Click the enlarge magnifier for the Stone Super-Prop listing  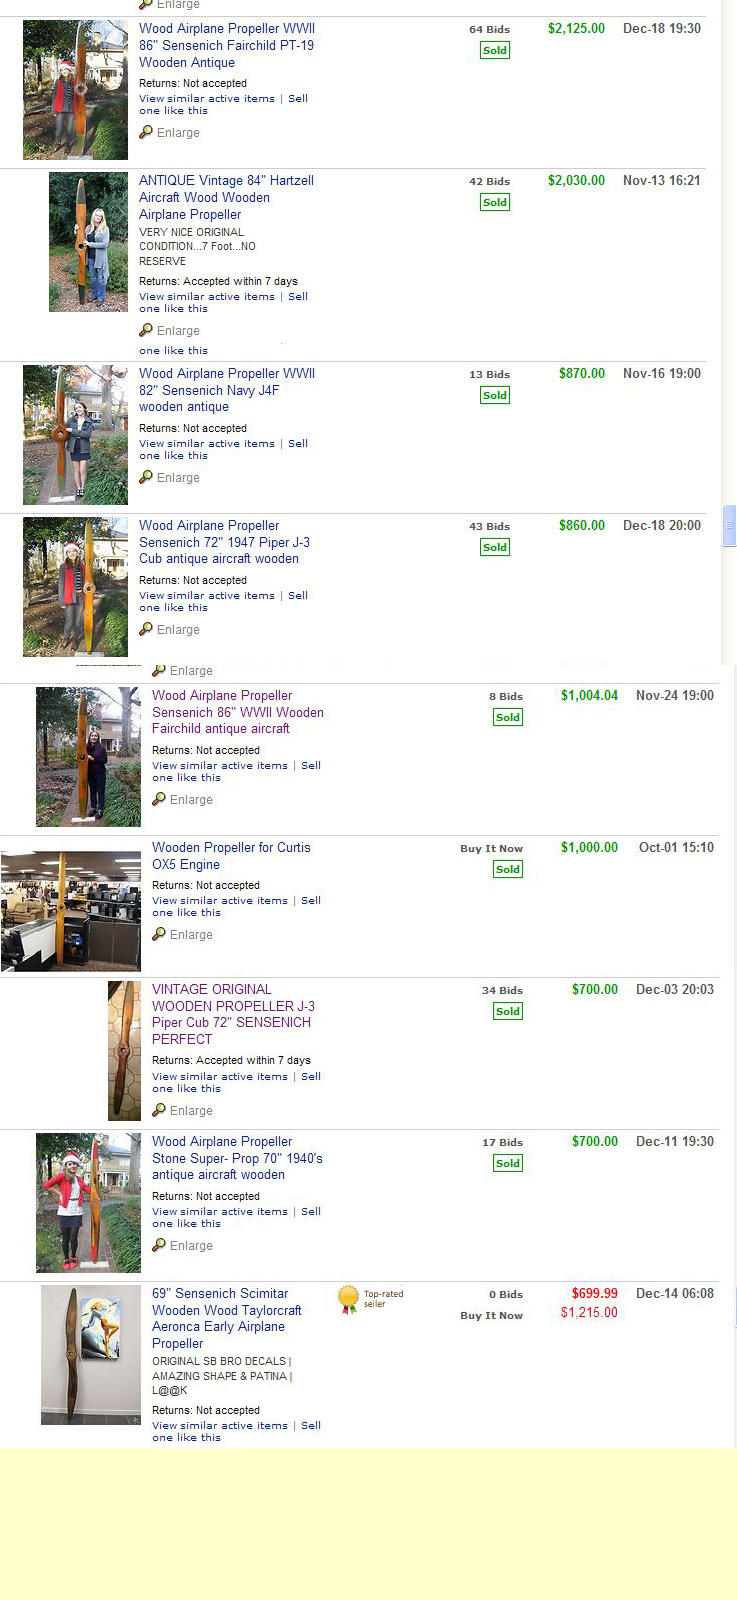[159, 1246]
